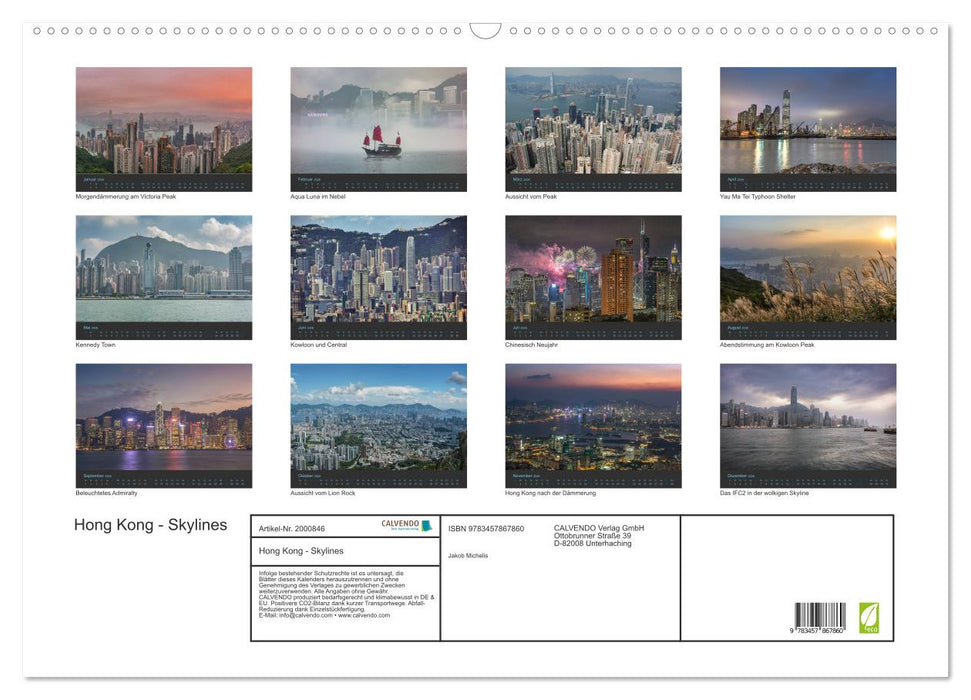Click the info@calvendo.com email address
The height and width of the screenshot is (700, 971).
(305, 614)
